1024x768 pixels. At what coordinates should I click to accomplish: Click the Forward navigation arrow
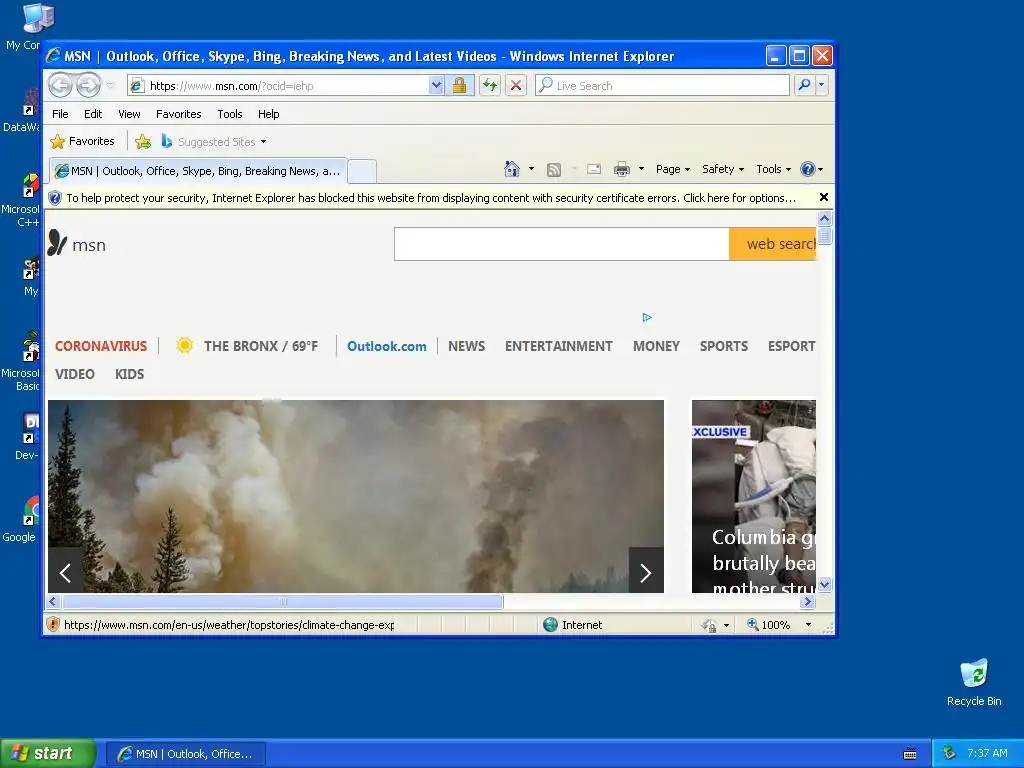point(88,85)
